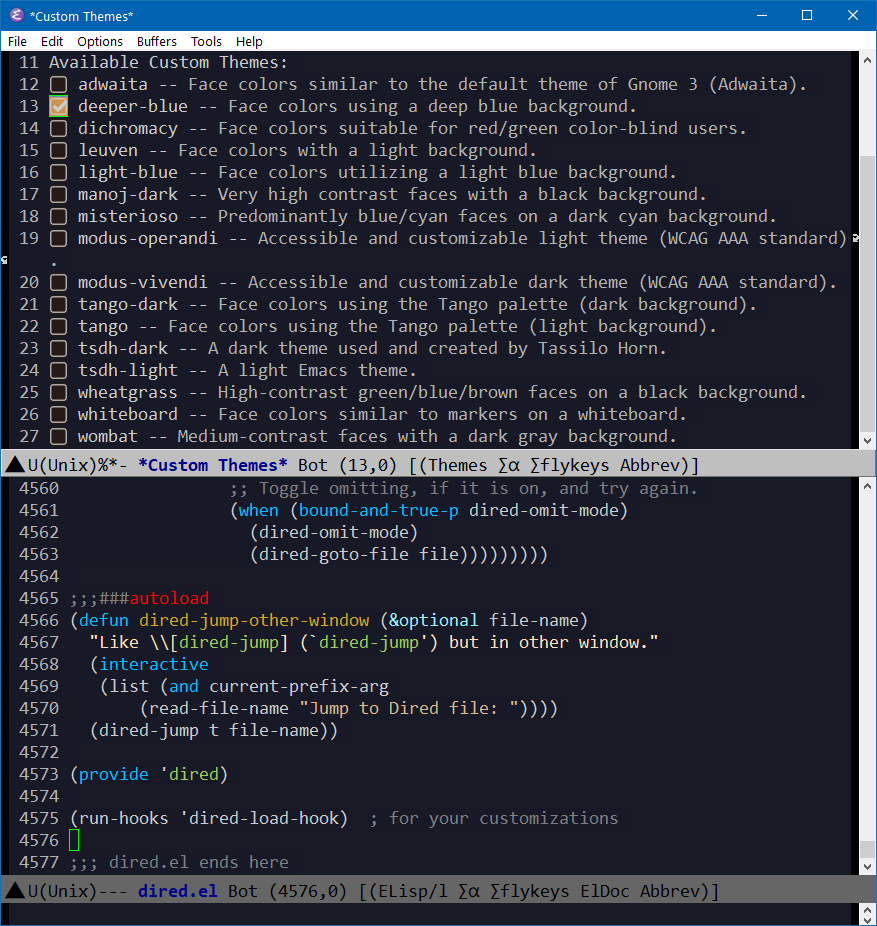Viewport: 877px width, 926px height.
Task: Click the triangle icon in Custom Themes mode line
Action: click(14, 465)
